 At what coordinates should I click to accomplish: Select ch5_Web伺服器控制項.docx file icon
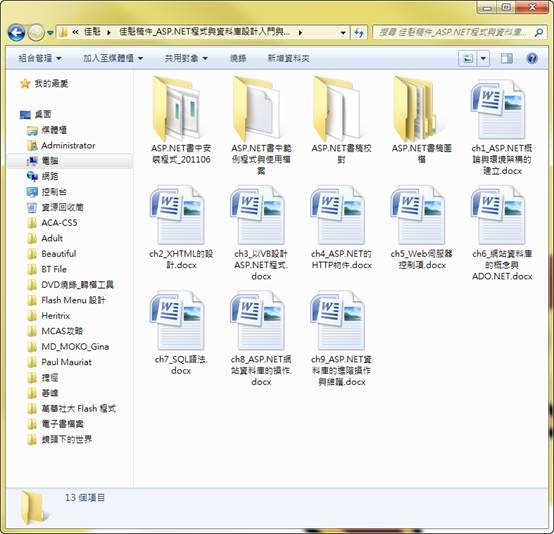tap(418, 215)
